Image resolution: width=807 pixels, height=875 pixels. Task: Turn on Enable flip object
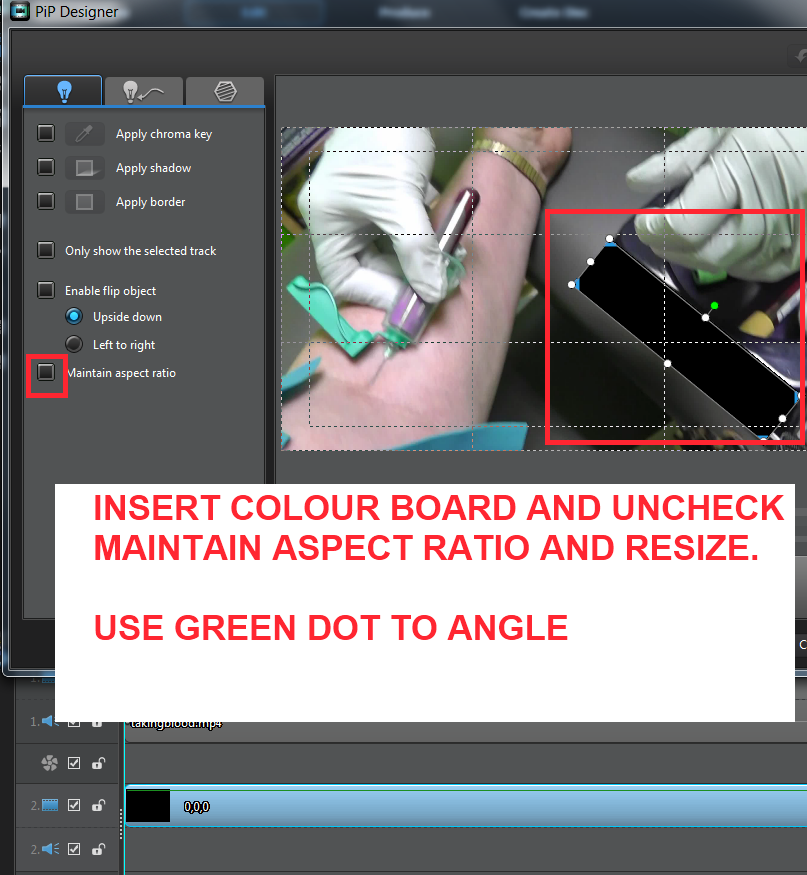point(46,291)
